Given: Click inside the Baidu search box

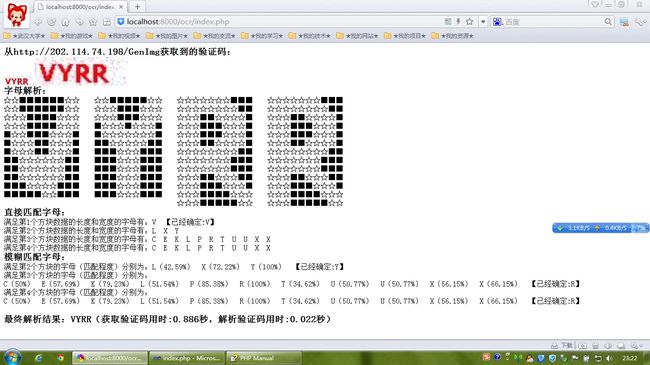Looking at the screenshot, I should pos(553,22).
